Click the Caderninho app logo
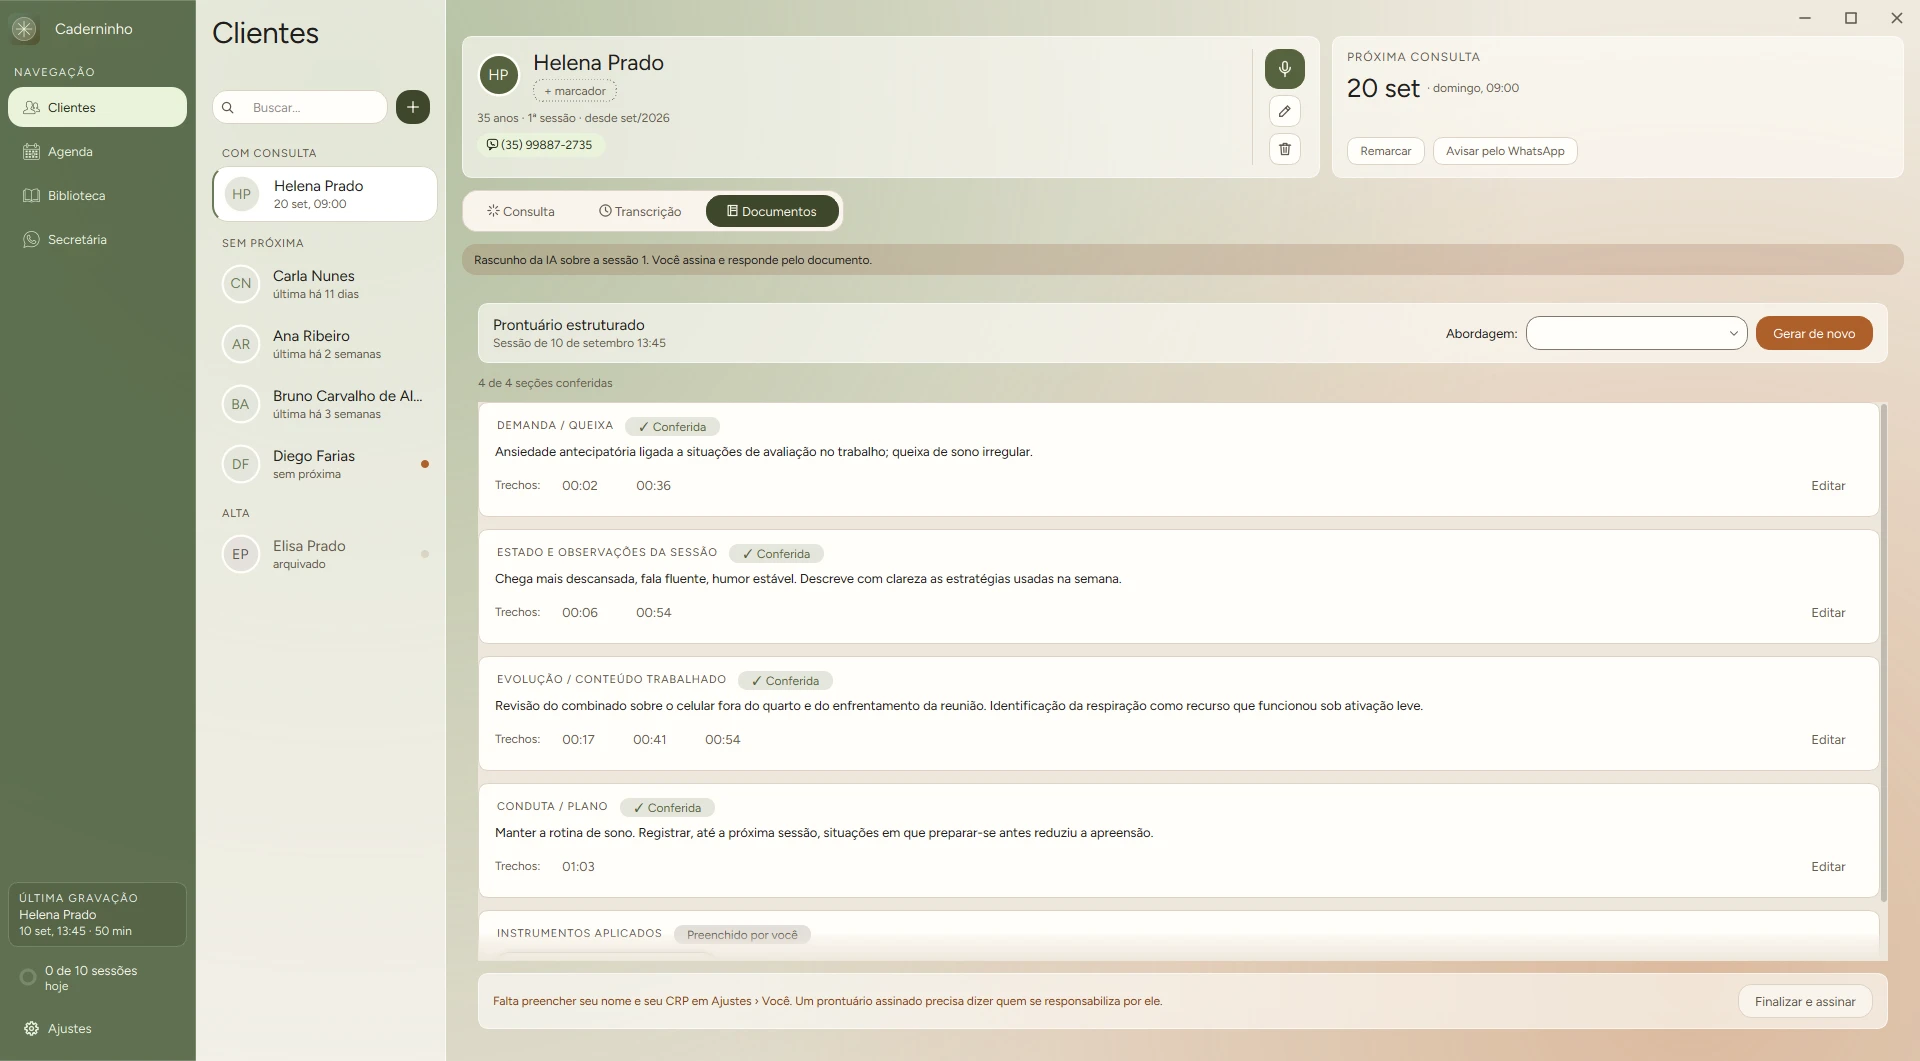 [x=25, y=29]
